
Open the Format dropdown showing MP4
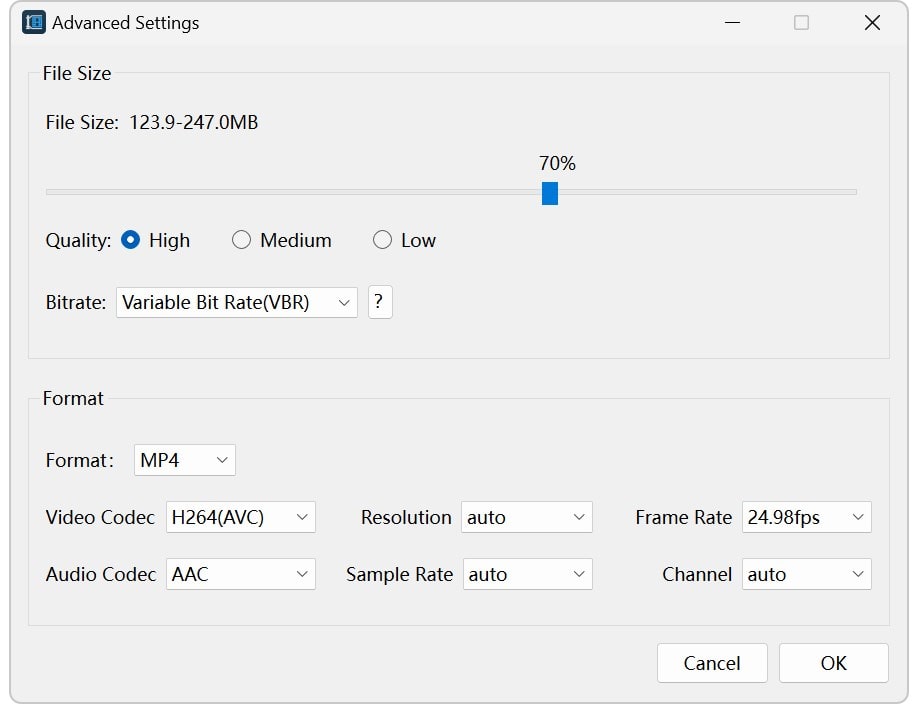(184, 460)
